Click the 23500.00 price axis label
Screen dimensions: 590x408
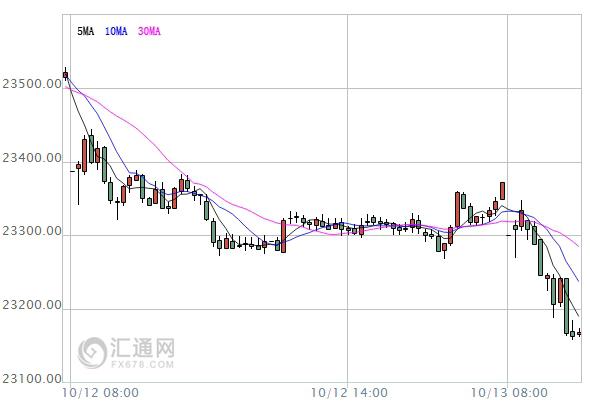click(32, 84)
